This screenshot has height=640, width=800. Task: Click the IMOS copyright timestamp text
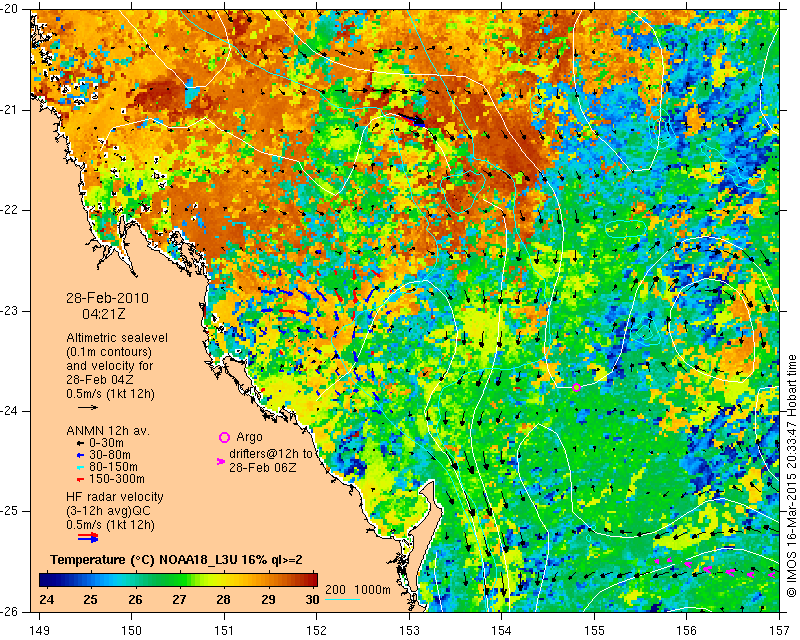(x=791, y=478)
